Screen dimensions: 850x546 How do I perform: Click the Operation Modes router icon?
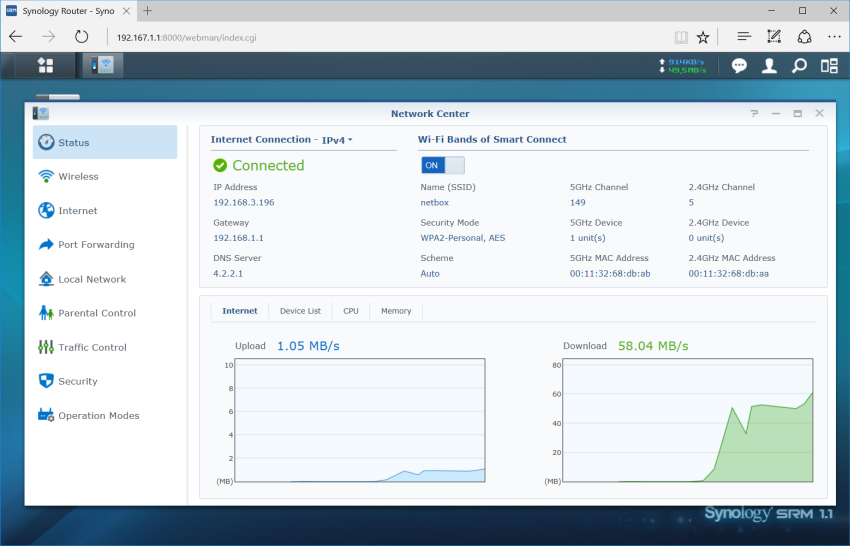(46, 415)
